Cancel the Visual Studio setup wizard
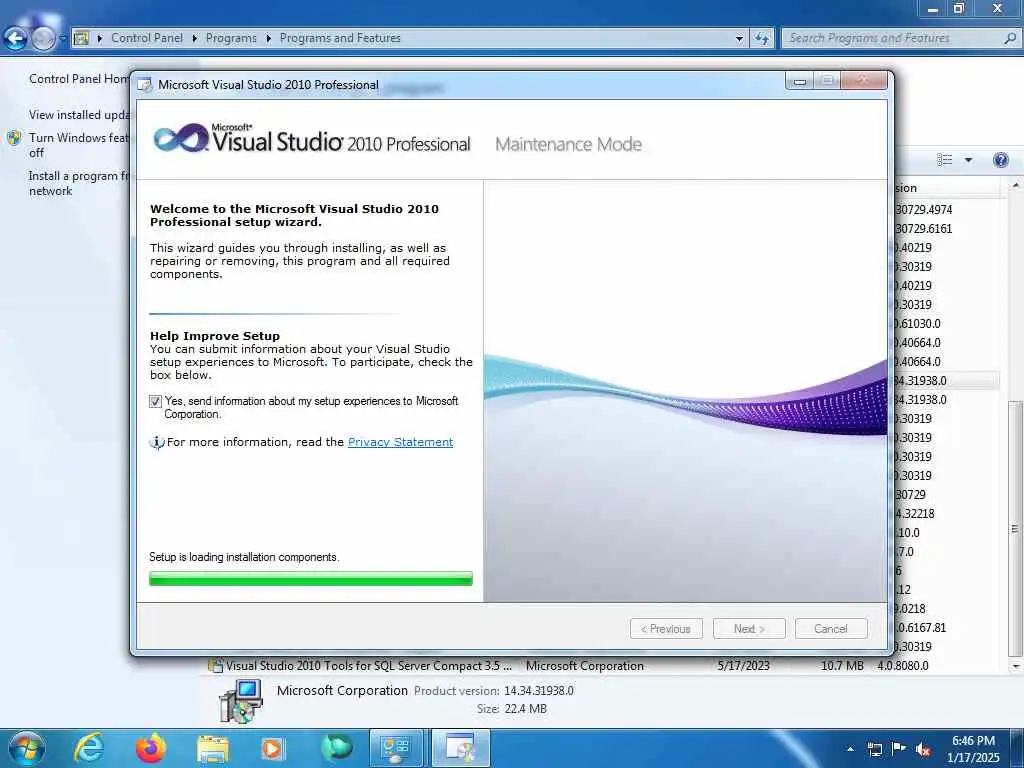The image size is (1024, 768). pos(831,629)
